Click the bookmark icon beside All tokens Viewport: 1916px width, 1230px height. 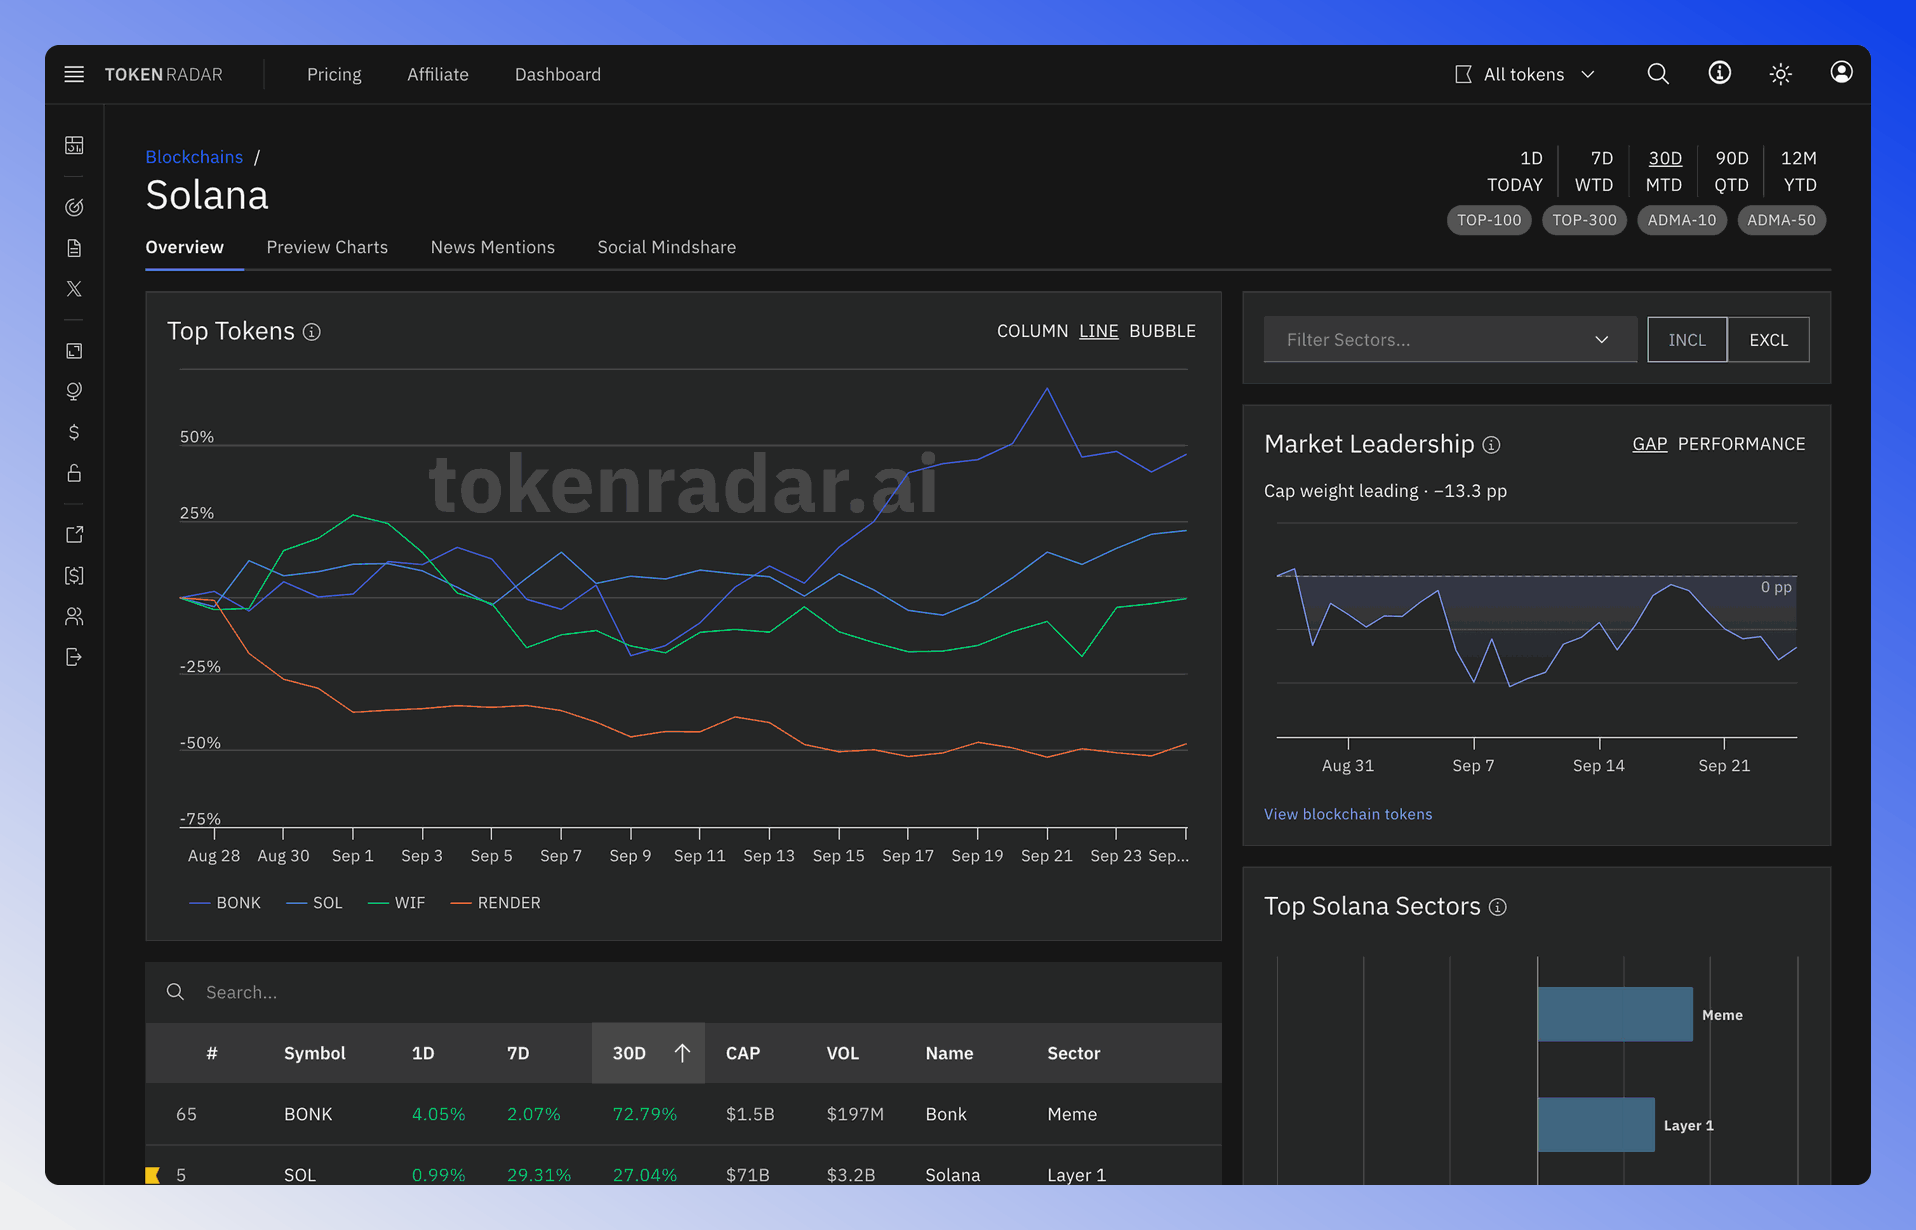tap(1463, 74)
